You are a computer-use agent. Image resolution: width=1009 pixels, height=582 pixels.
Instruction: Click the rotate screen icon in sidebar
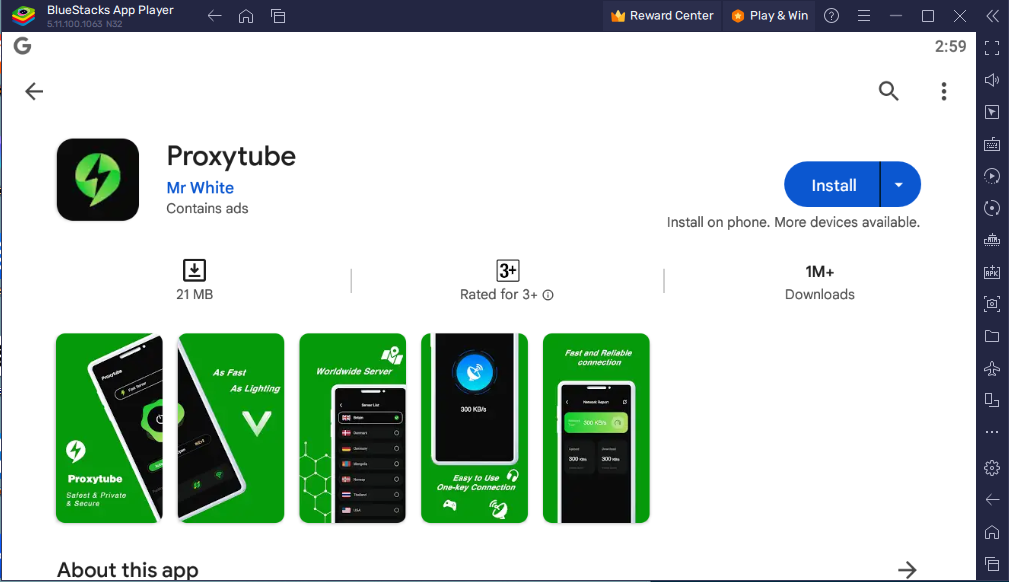tap(992, 400)
